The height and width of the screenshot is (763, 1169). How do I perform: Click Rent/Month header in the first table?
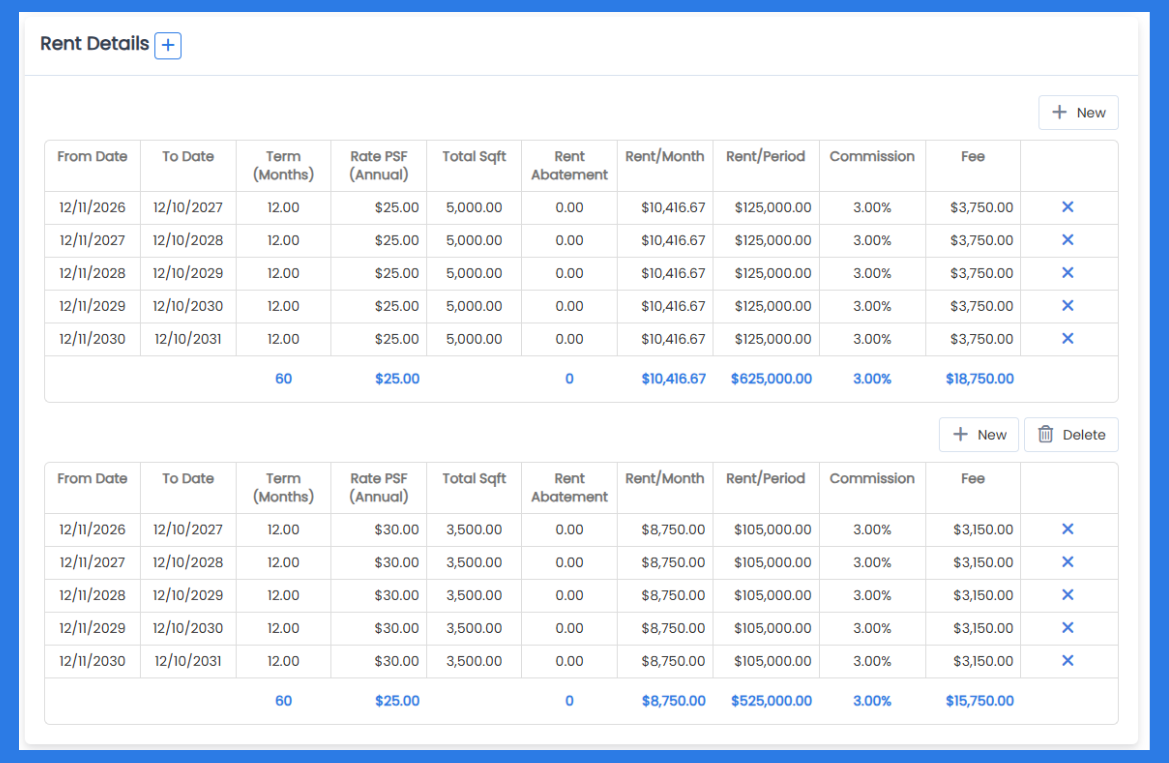coord(665,157)
